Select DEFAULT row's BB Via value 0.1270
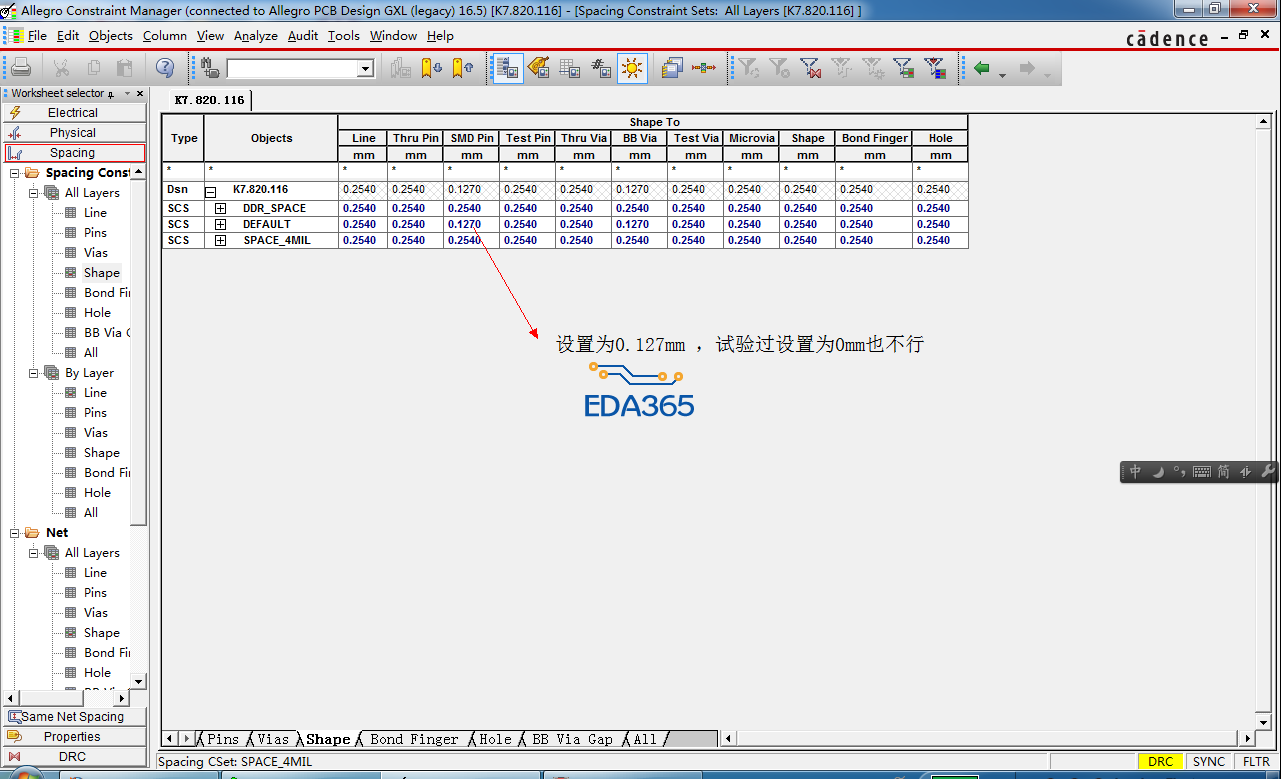1281x779 pixels. point(640,225)
